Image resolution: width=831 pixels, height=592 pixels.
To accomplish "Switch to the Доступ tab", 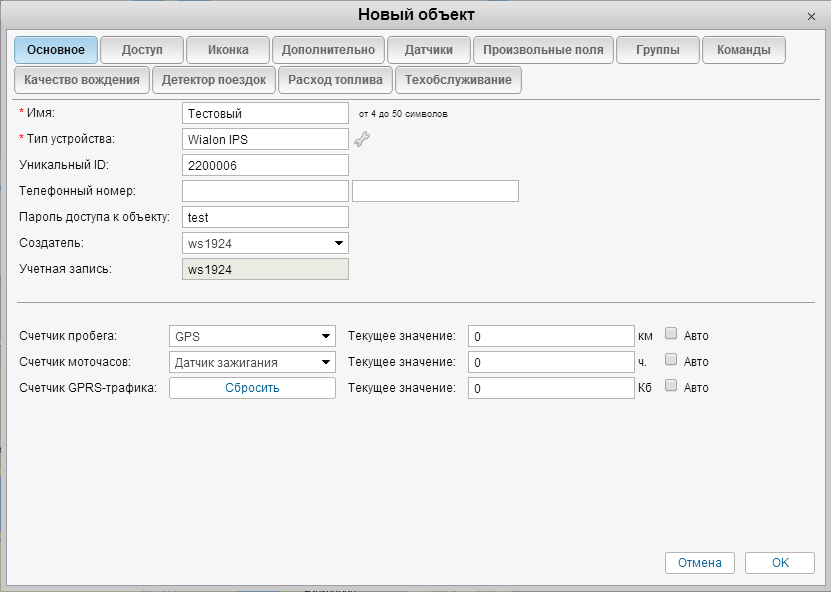I will point(142,50).
